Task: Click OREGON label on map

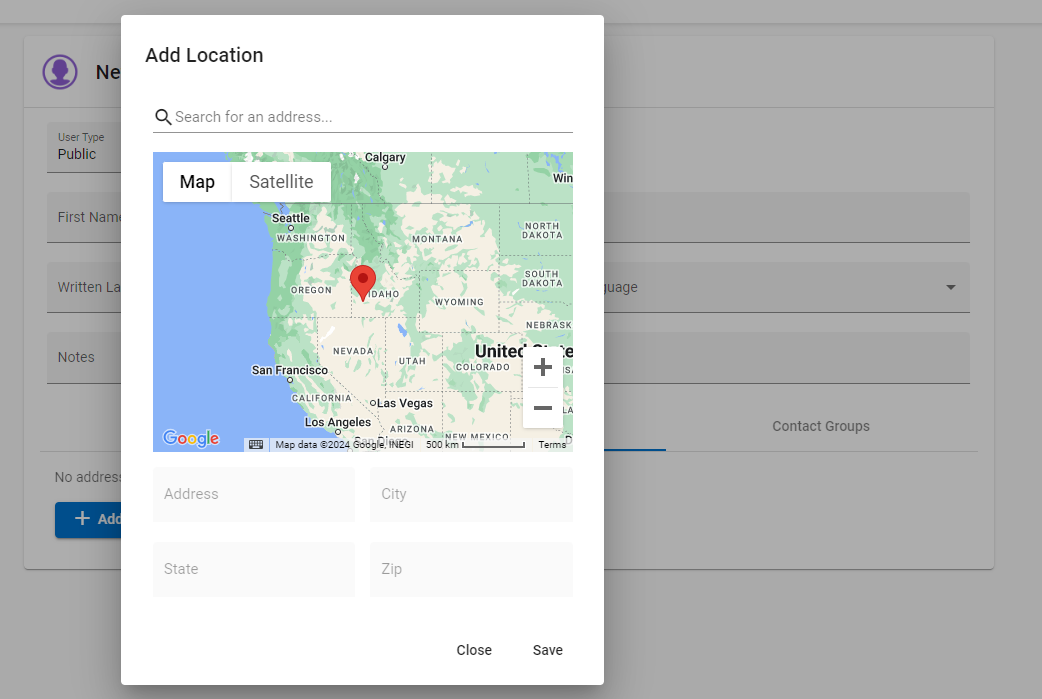Action: tap(311, 290)
